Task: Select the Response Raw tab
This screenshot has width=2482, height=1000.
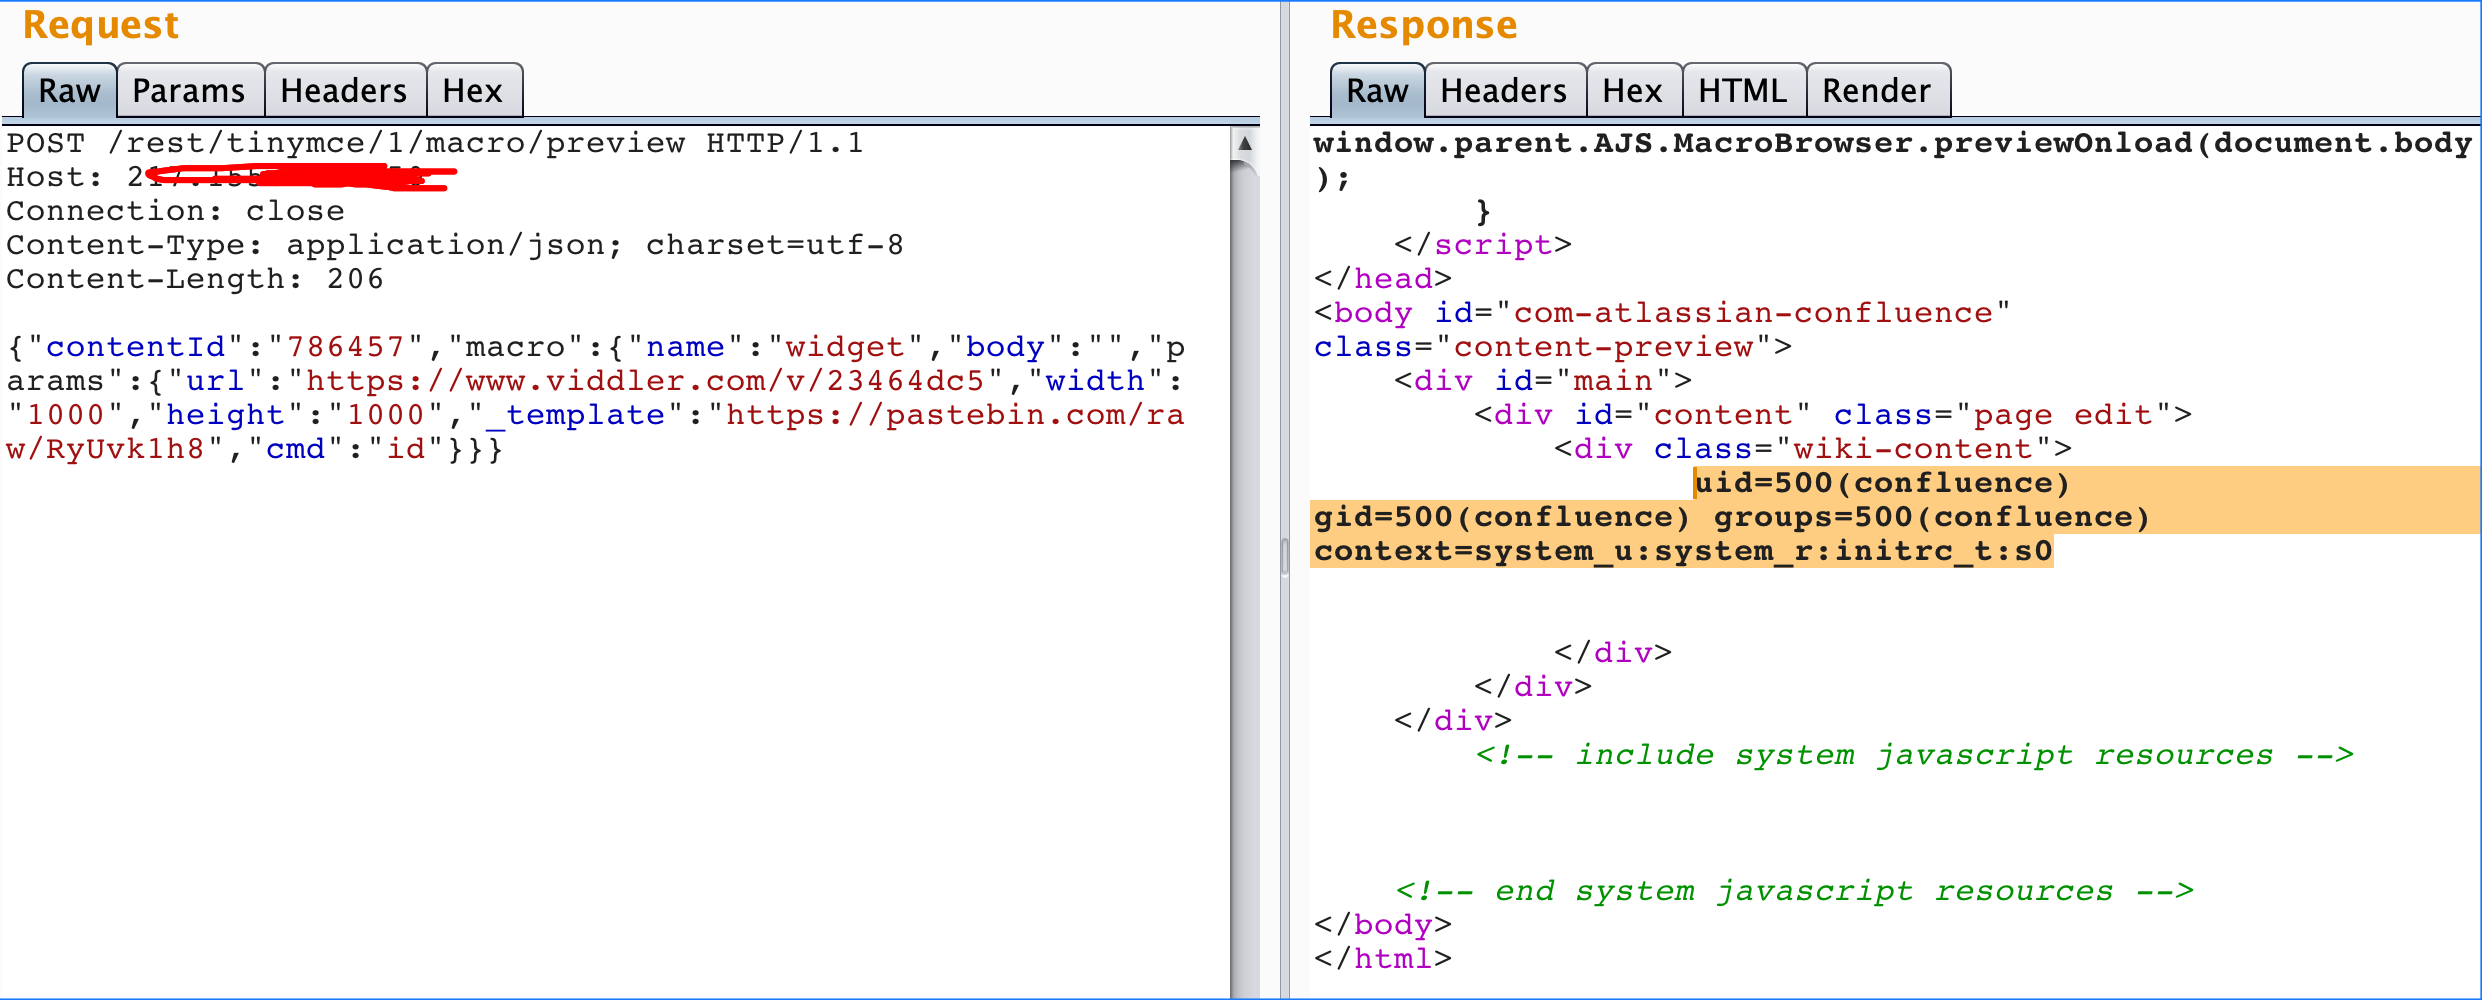Action: [x=1377, y=91]
